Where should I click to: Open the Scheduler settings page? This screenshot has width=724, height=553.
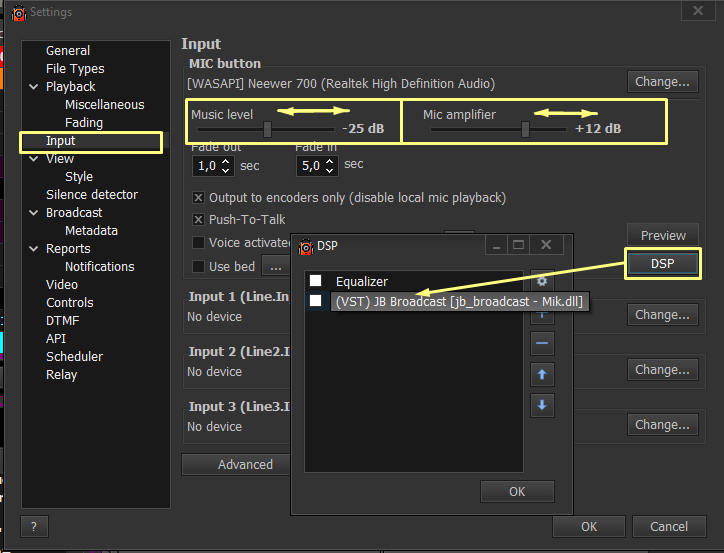[x=74, y=356]
